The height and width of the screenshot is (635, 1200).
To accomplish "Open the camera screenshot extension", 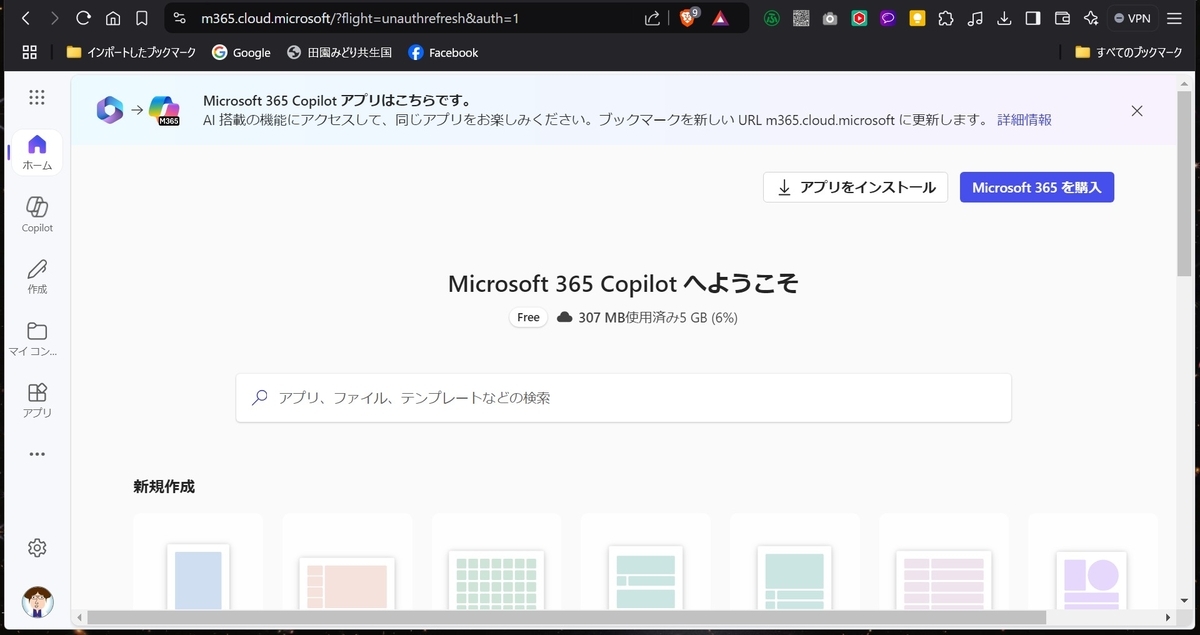I will coord(830,18).
